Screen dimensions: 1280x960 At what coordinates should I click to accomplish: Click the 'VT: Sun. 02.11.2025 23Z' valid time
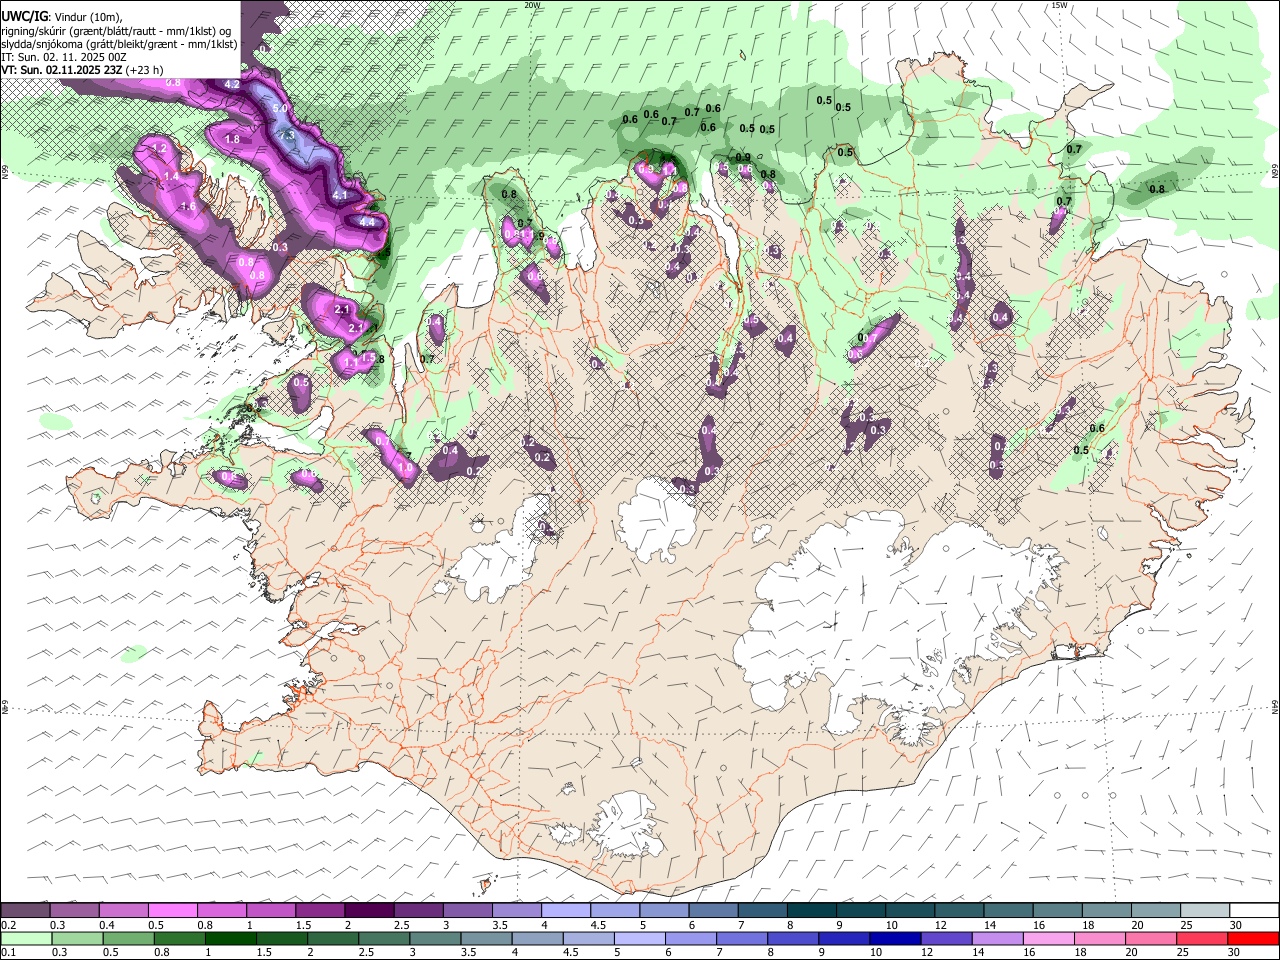pos(62,70)
